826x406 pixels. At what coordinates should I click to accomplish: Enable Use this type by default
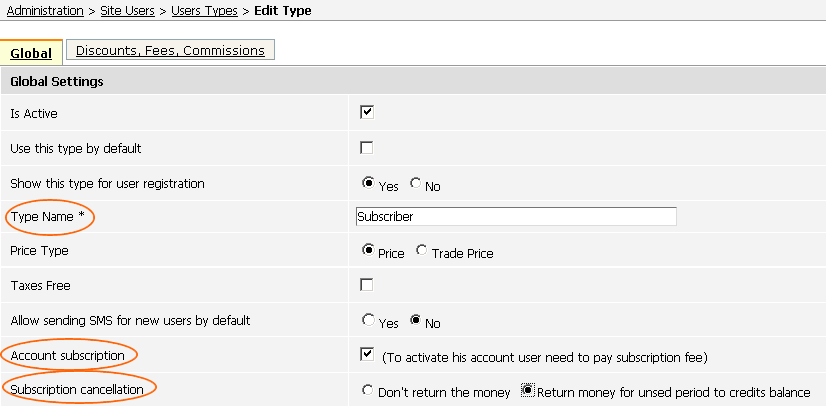pos(367,147)
